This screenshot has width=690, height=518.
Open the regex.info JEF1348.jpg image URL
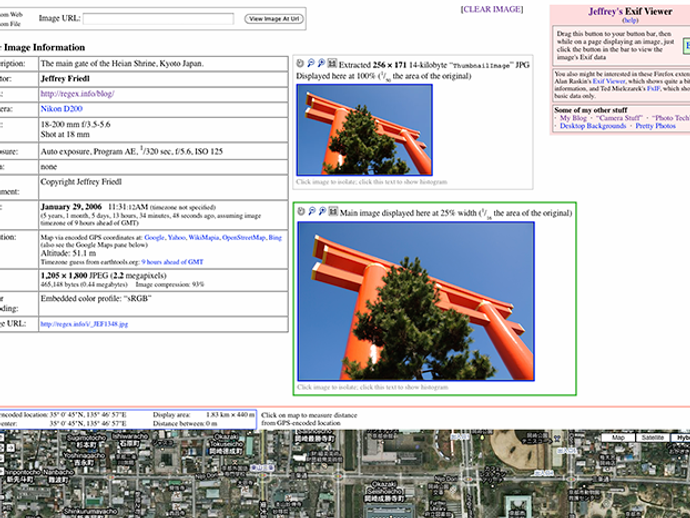coord(84,324)
